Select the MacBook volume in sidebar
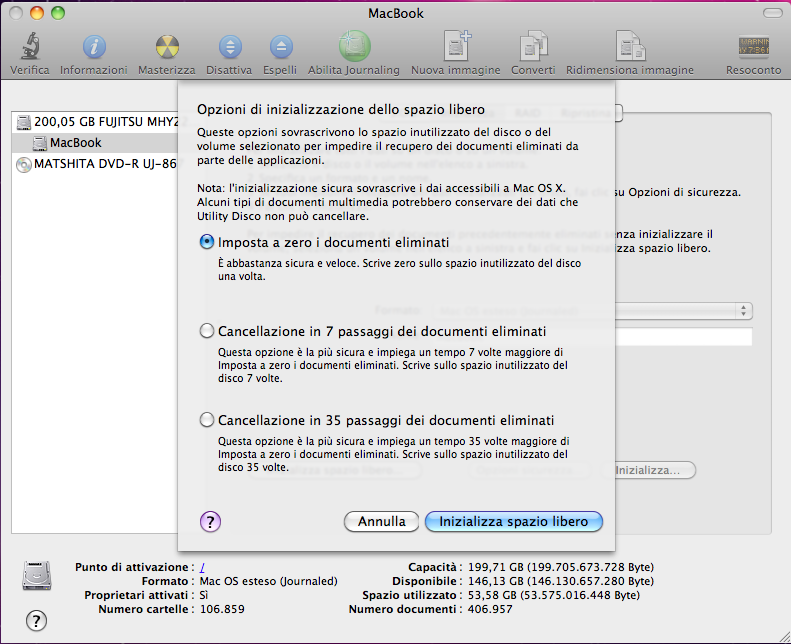 [x=95, y=143]
